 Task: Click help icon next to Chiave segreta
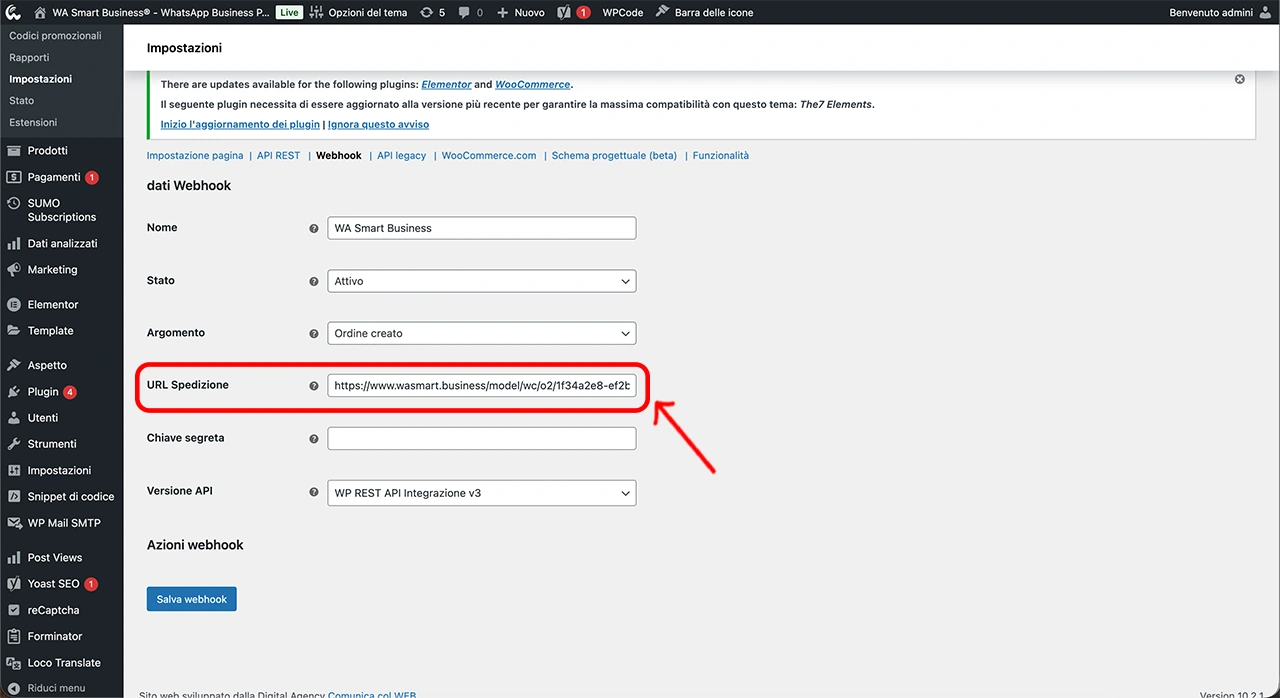click(314, 439)
